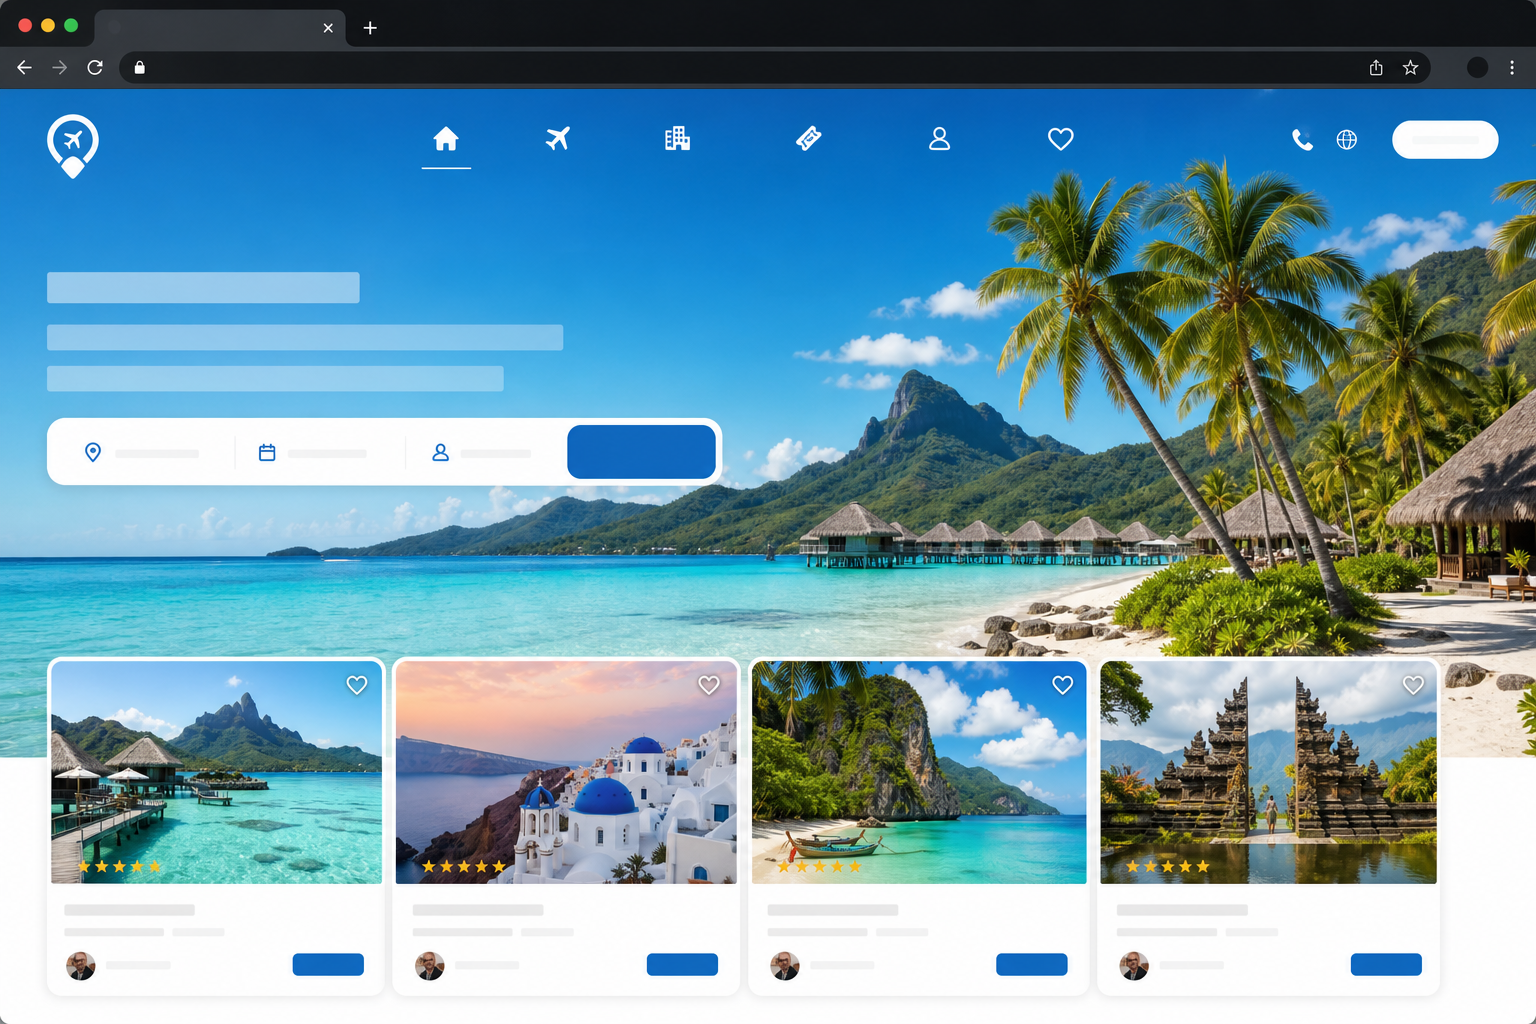The image size is (1536, 1024).
Task: Favorite the longtail boat beach card with its heart
Action: (x=1063, y=685)
